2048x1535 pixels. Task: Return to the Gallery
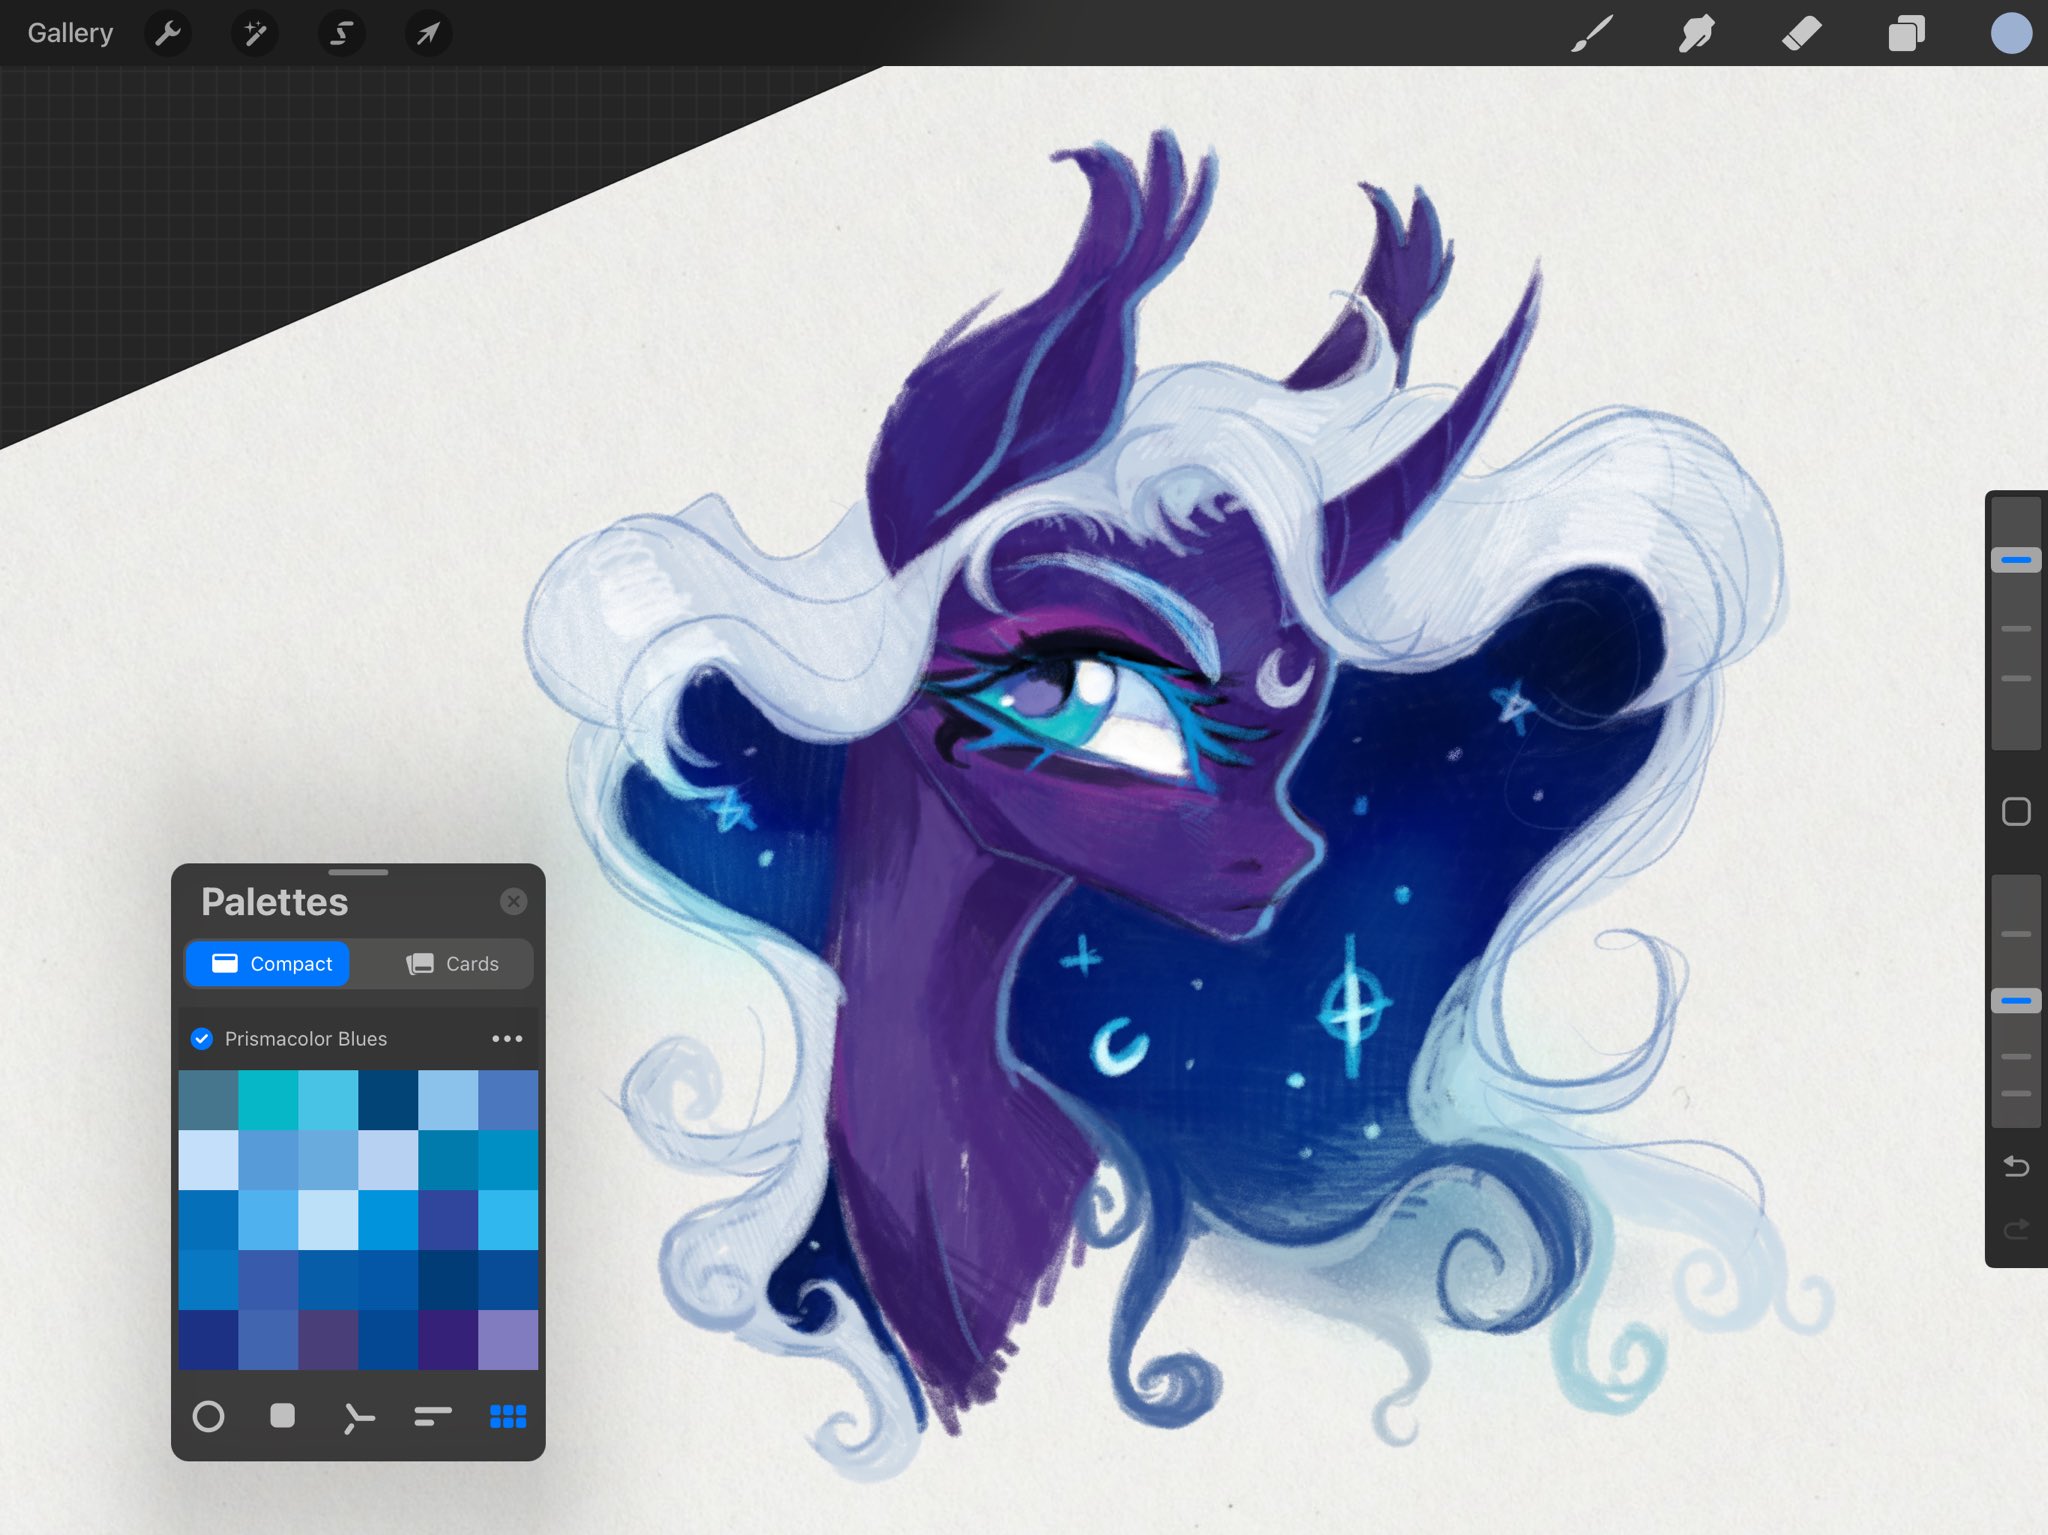70,34
